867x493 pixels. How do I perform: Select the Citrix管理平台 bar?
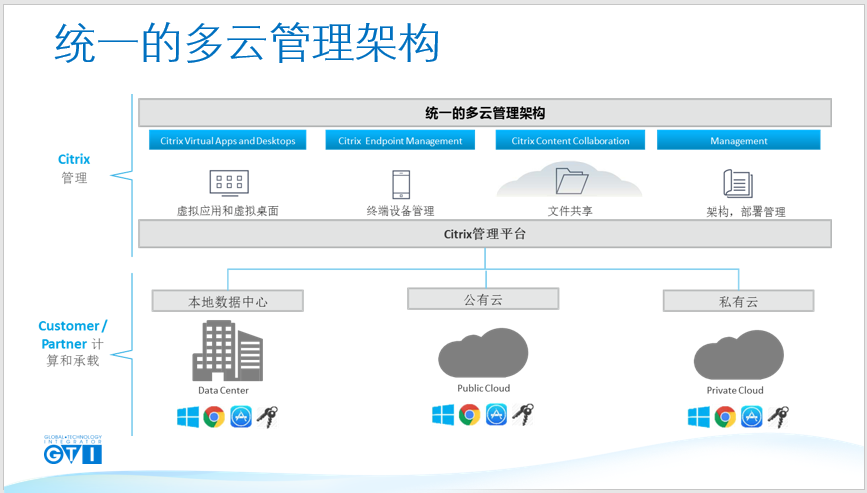pyautogui.click(x=485, y=234)
